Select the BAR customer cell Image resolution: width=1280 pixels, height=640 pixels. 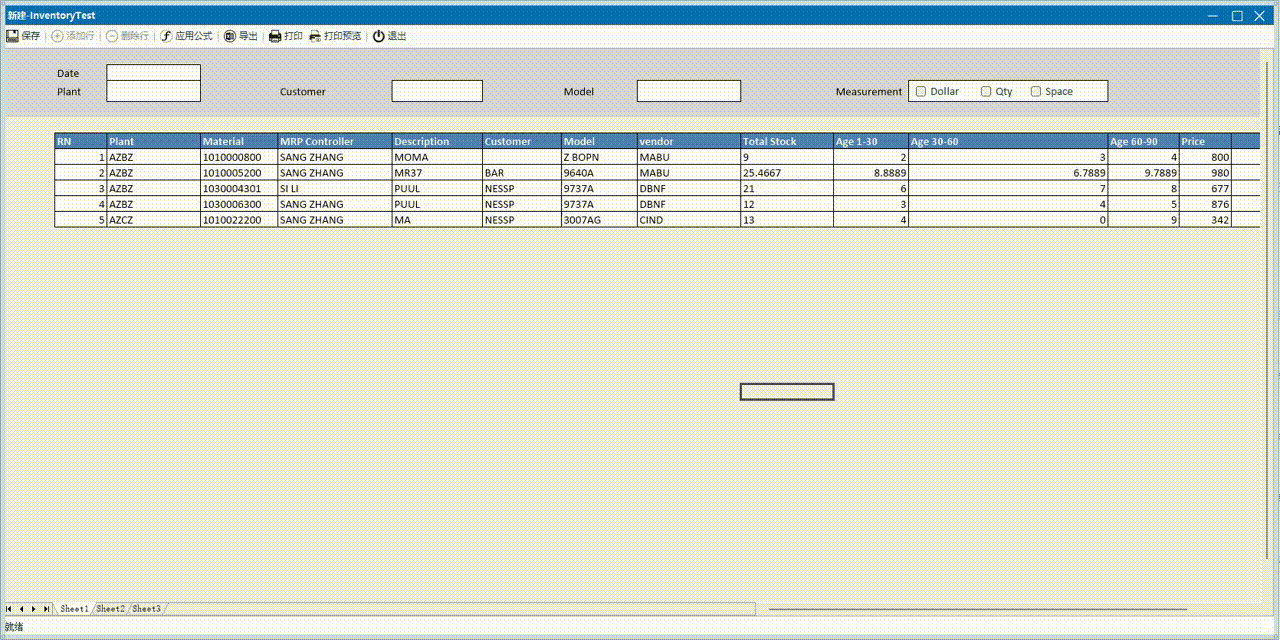click(522, 173)
